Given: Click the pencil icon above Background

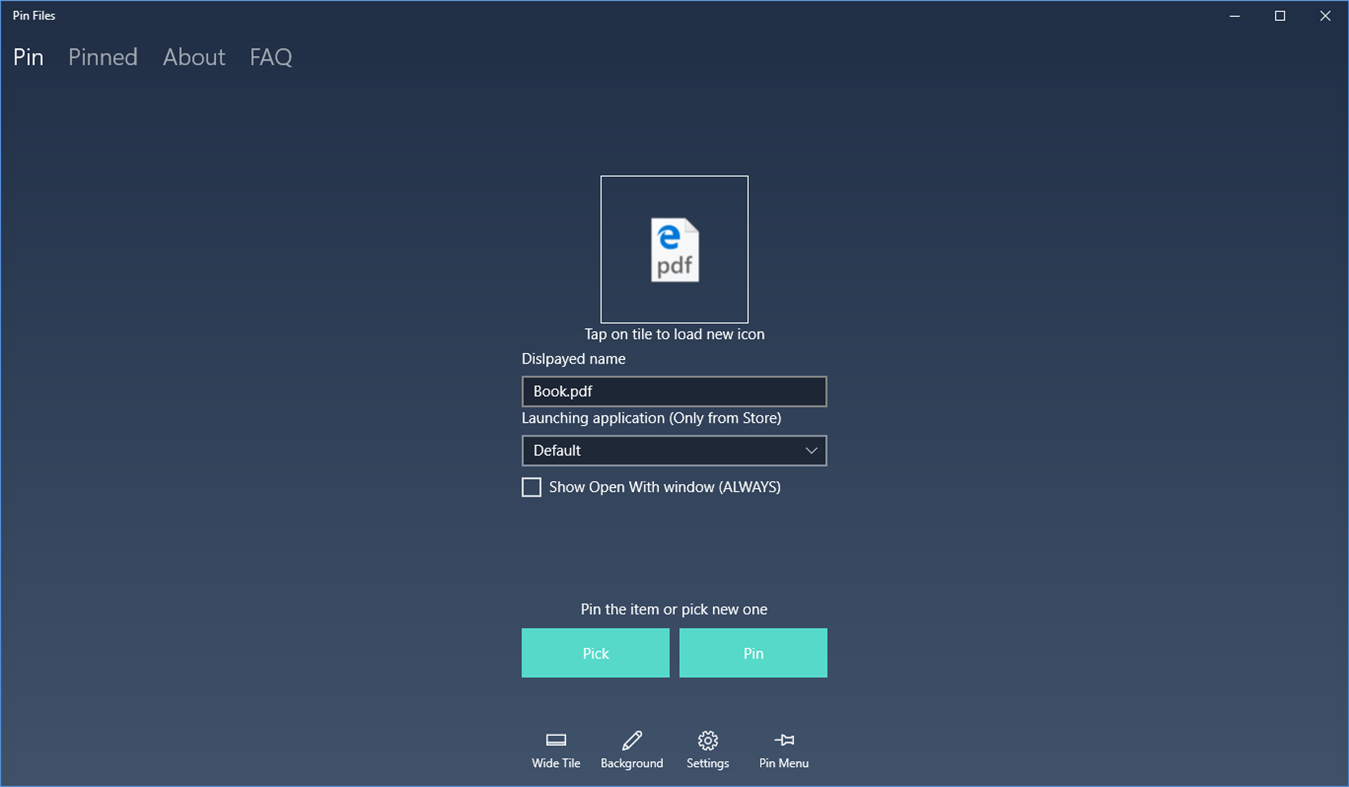Looking at the screenshot, I should [x=631, y=740].
